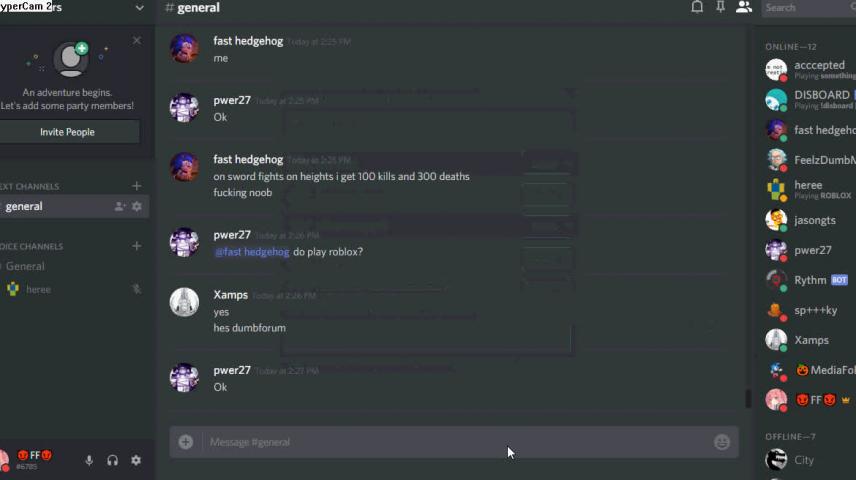Focus the Message #general input field
Image resolution: width=856 pixels, height=480 pixels.
click(457, 442)
